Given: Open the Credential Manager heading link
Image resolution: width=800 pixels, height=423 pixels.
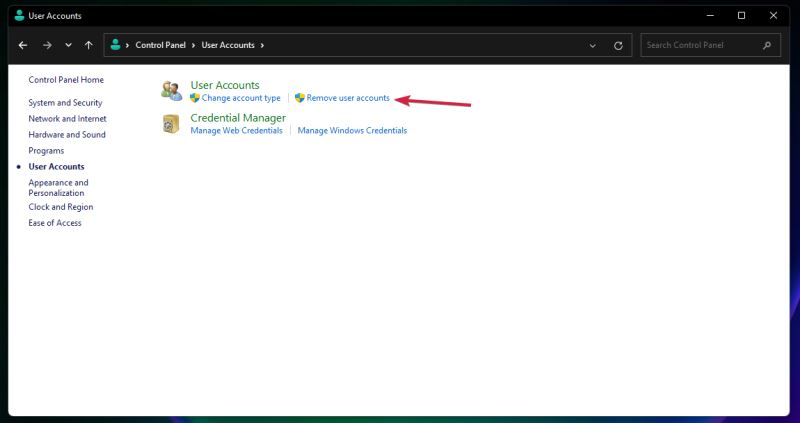Looking at the screenshot, I should click(238, 118).
